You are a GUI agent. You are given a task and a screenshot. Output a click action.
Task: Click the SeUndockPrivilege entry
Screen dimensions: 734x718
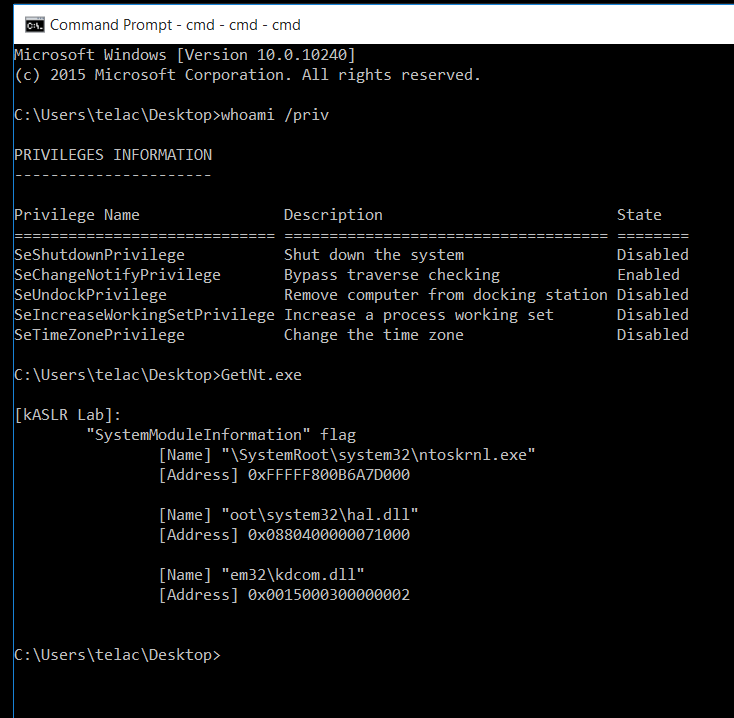90,295
